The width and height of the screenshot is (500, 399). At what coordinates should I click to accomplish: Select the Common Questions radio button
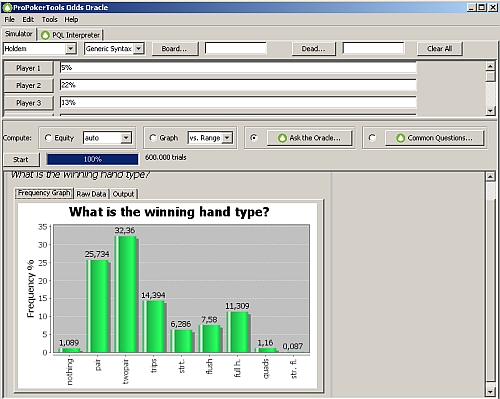[372, 138]
